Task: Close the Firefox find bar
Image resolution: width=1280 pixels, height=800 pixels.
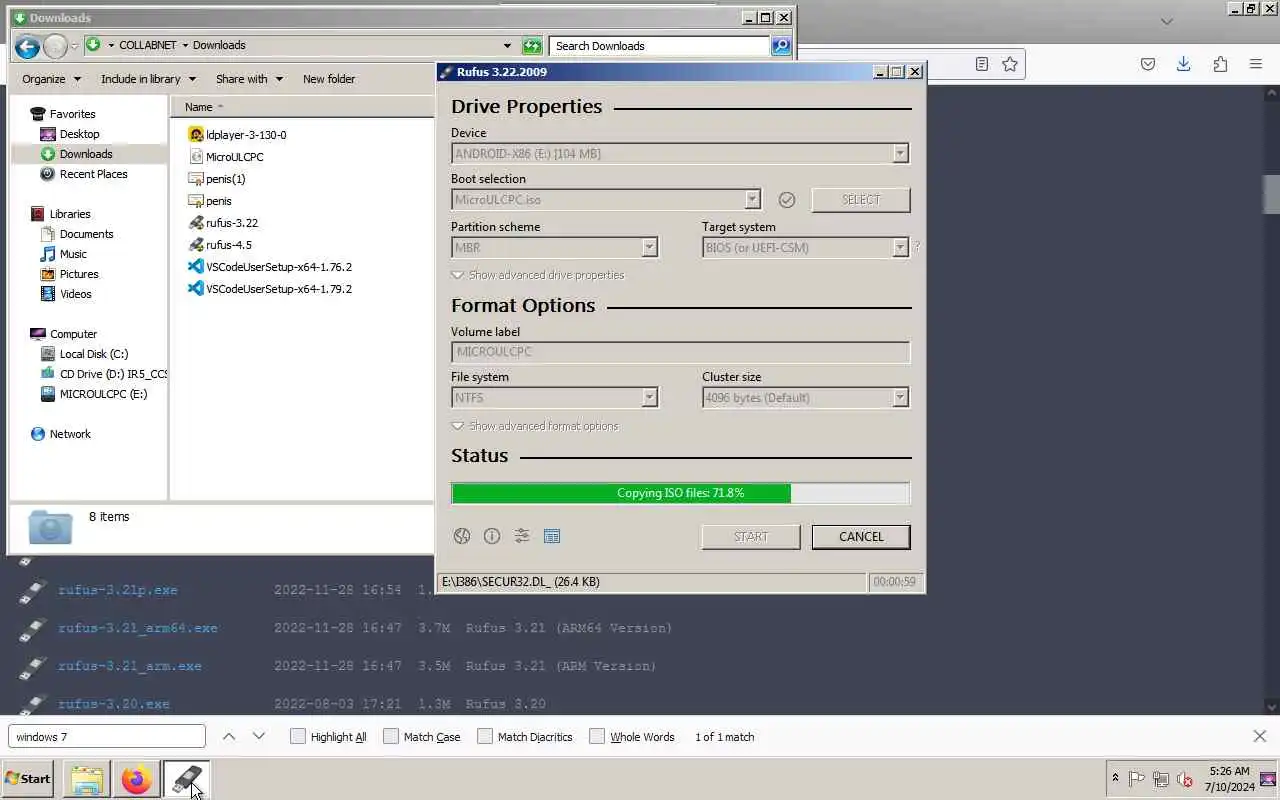Action: click(x=1260, y=736)
